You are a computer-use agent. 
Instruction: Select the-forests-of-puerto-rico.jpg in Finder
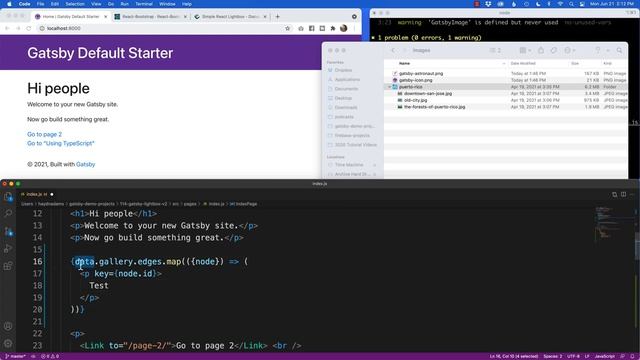pos(434,107)
